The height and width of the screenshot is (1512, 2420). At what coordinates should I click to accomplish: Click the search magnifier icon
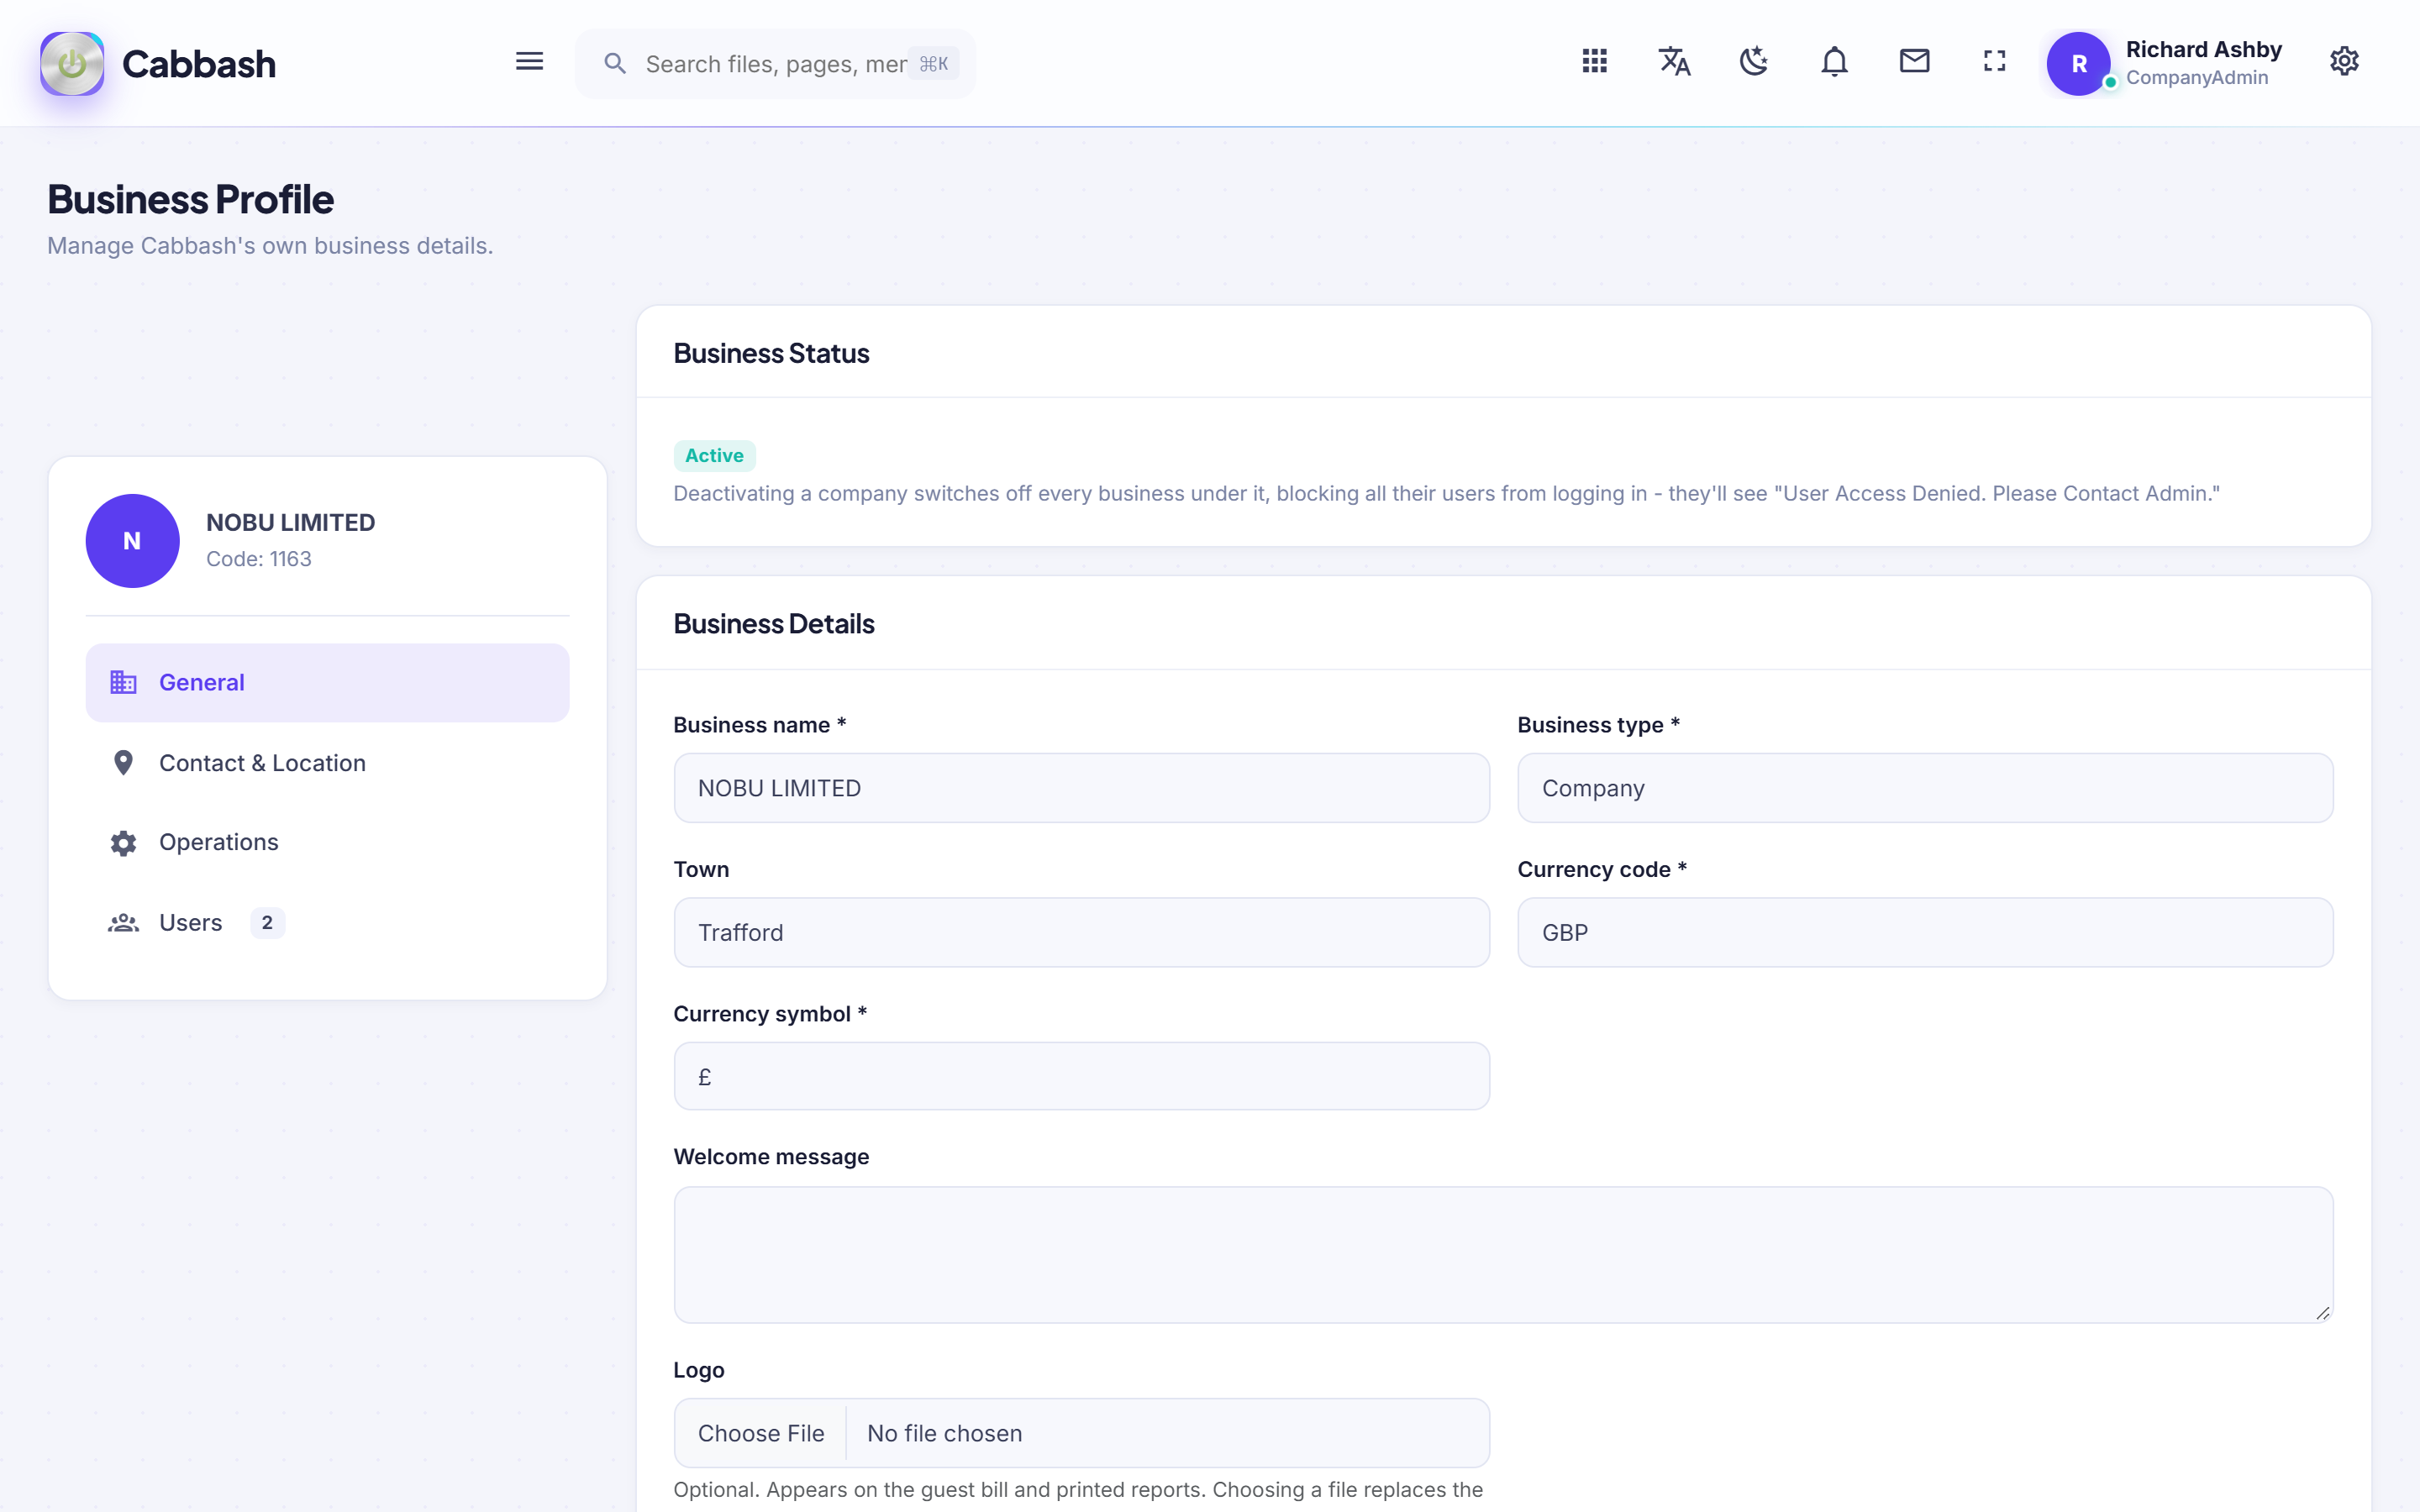pos(615,64)
